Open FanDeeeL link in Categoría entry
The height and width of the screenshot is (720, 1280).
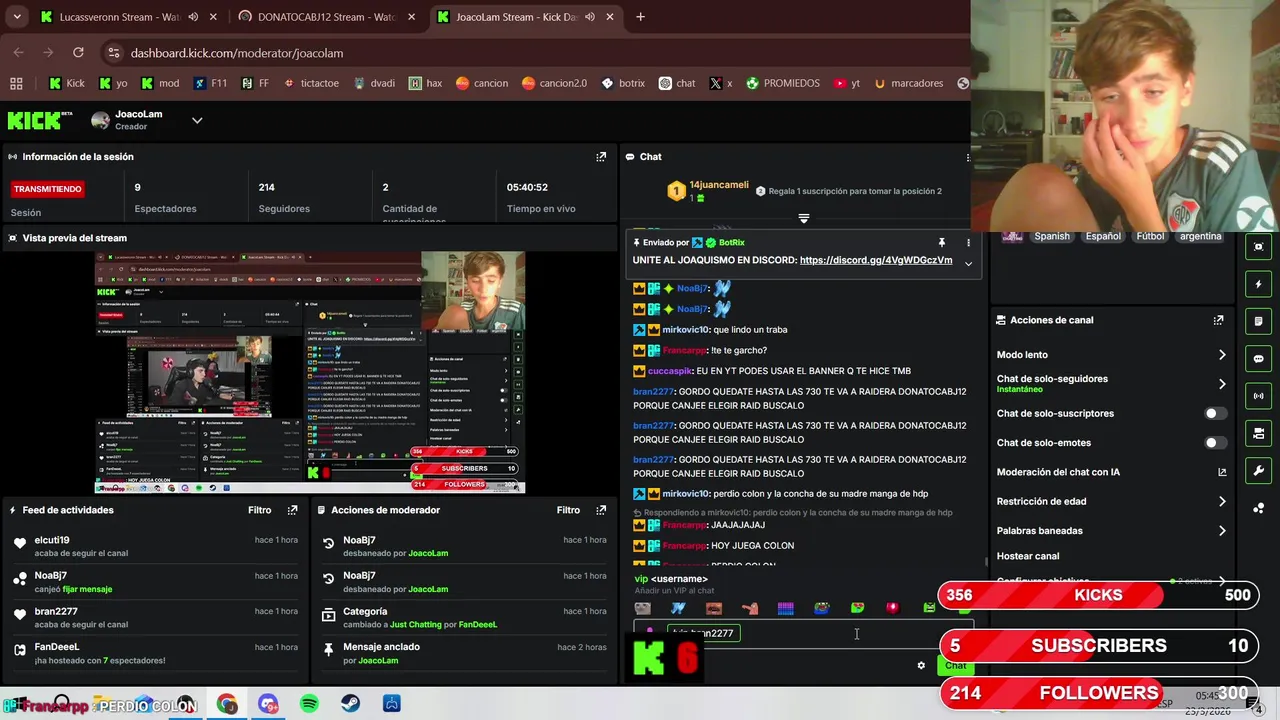click(478, 625)
